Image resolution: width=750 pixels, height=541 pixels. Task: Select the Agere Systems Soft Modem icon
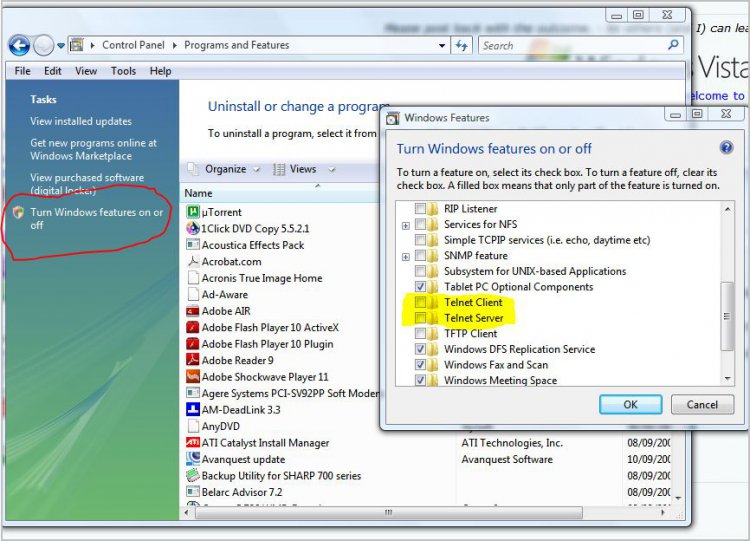(193, 393)
